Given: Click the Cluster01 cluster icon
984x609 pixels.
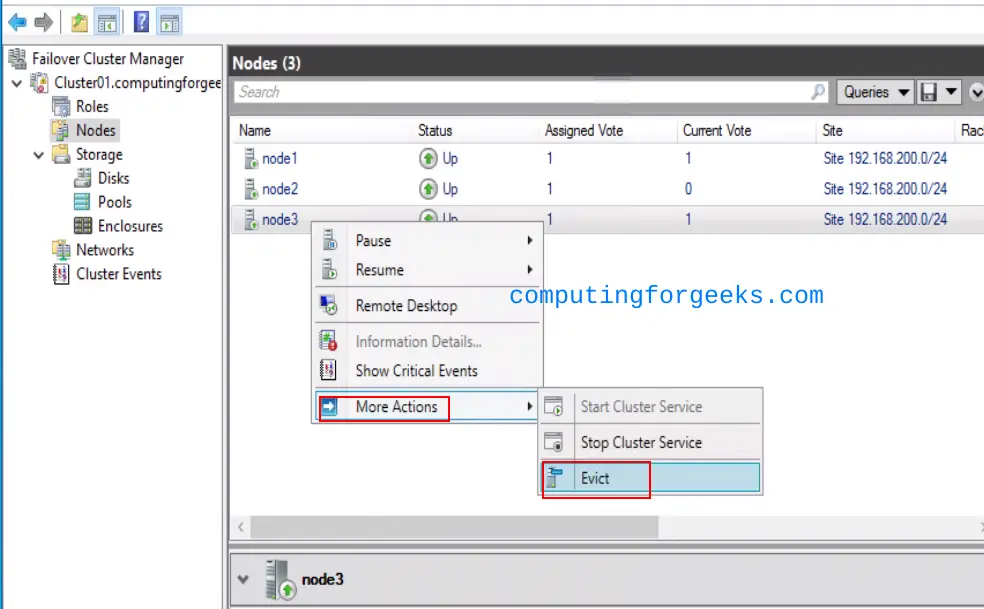Looking at the screenshot, I should click(x=40, y=83).
